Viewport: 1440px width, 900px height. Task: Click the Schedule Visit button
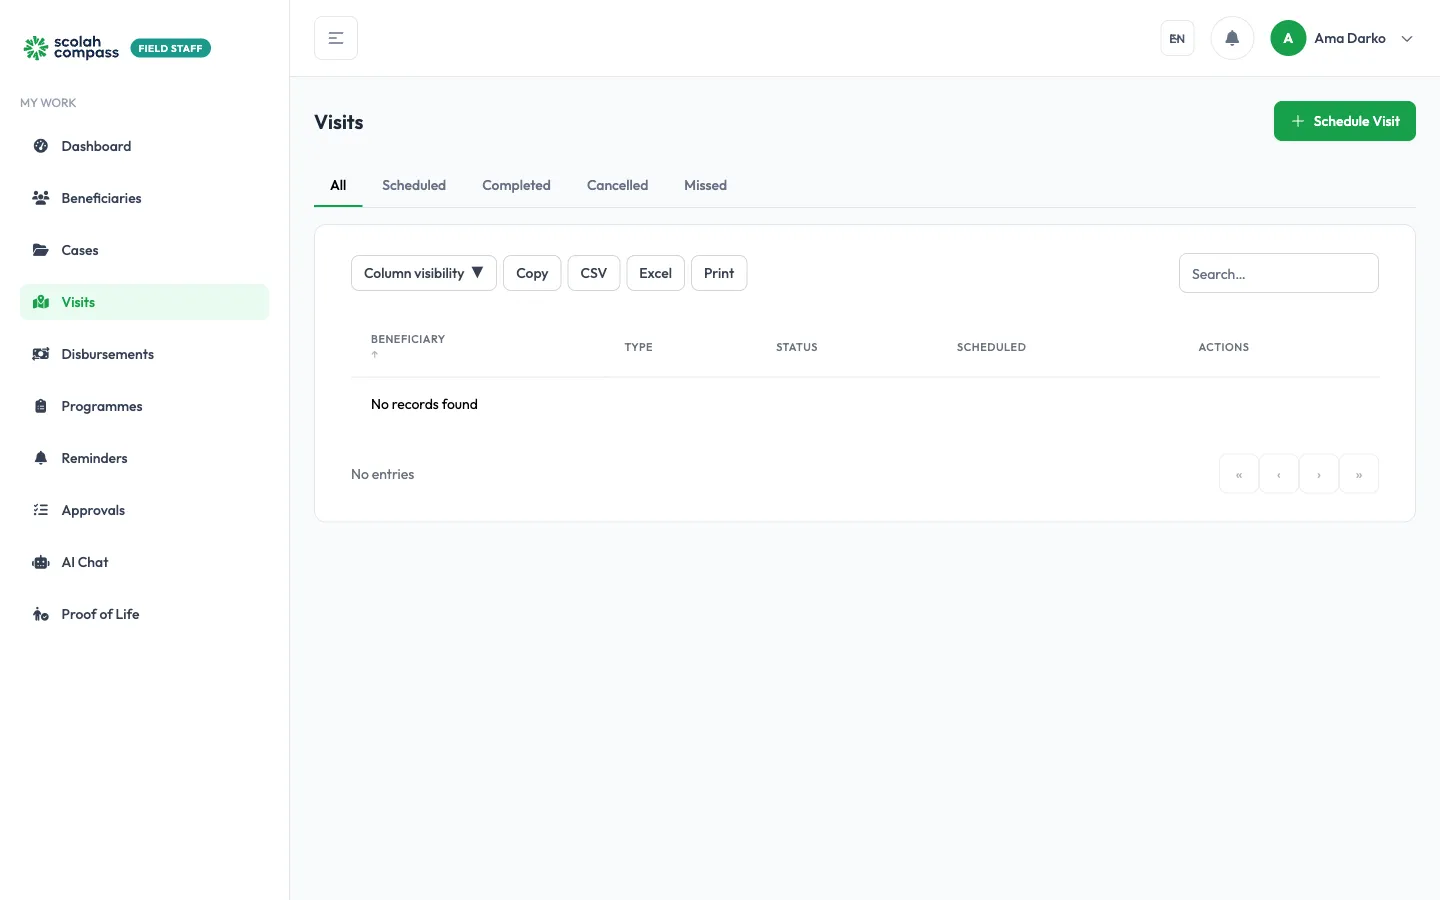tap(1345, 121)
